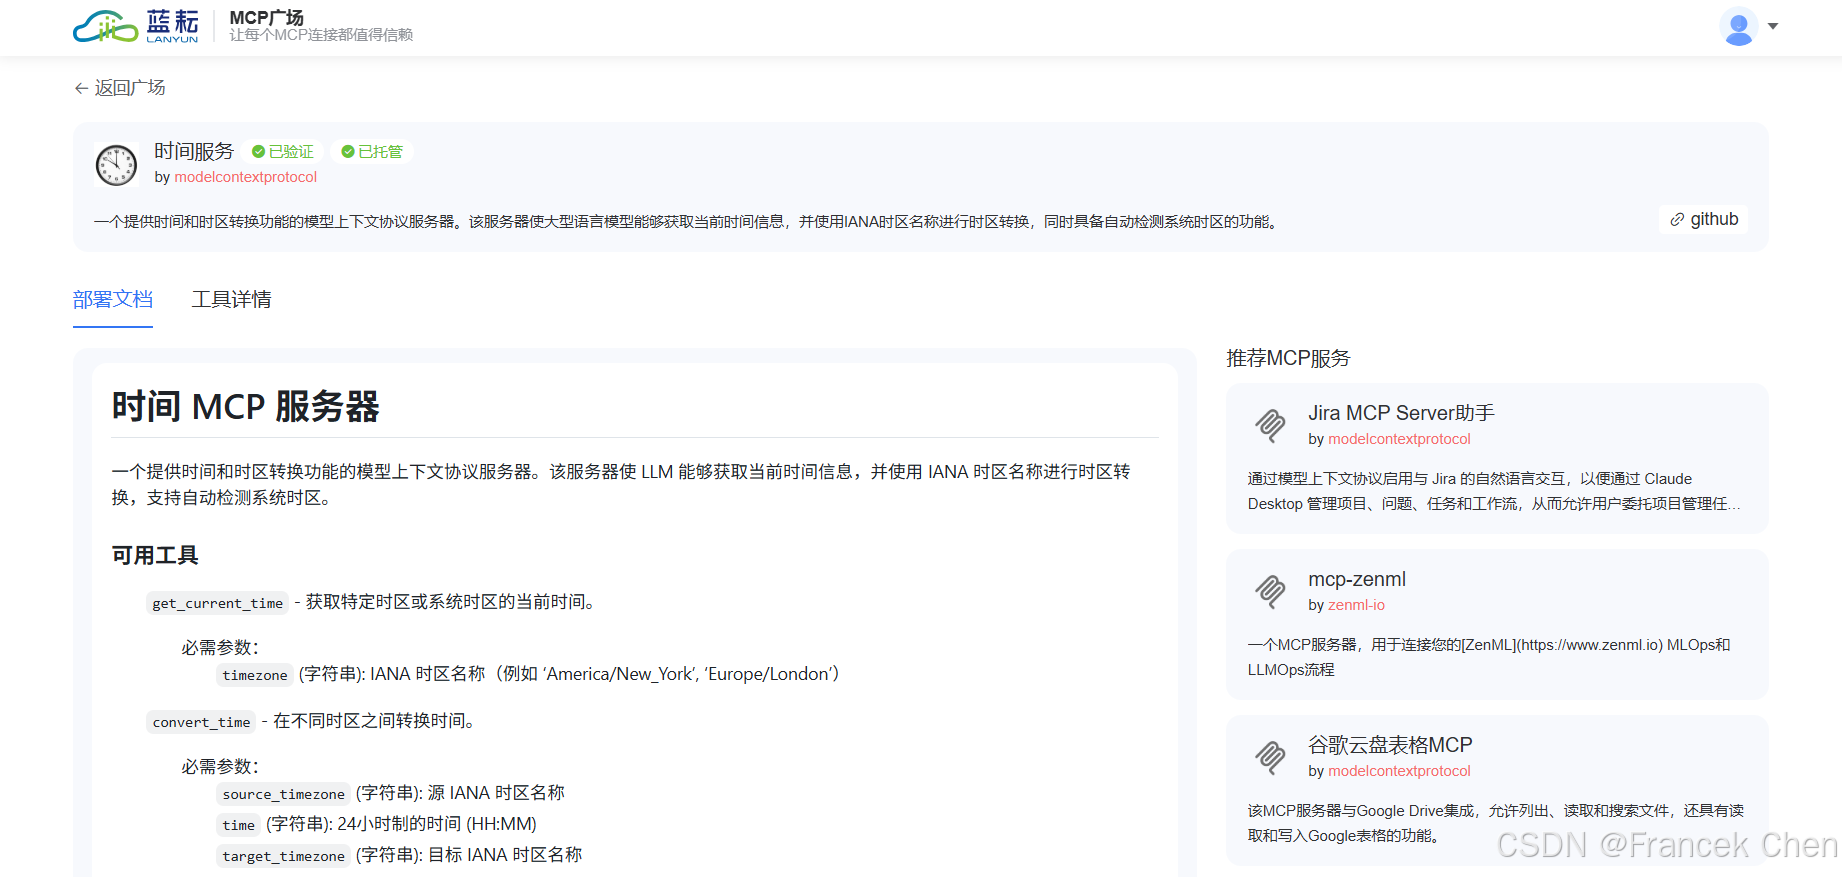Open modelcontextprotocol author link under 时间服务
Viewport: 1842px width, 877px height.
tap(246, 177)
